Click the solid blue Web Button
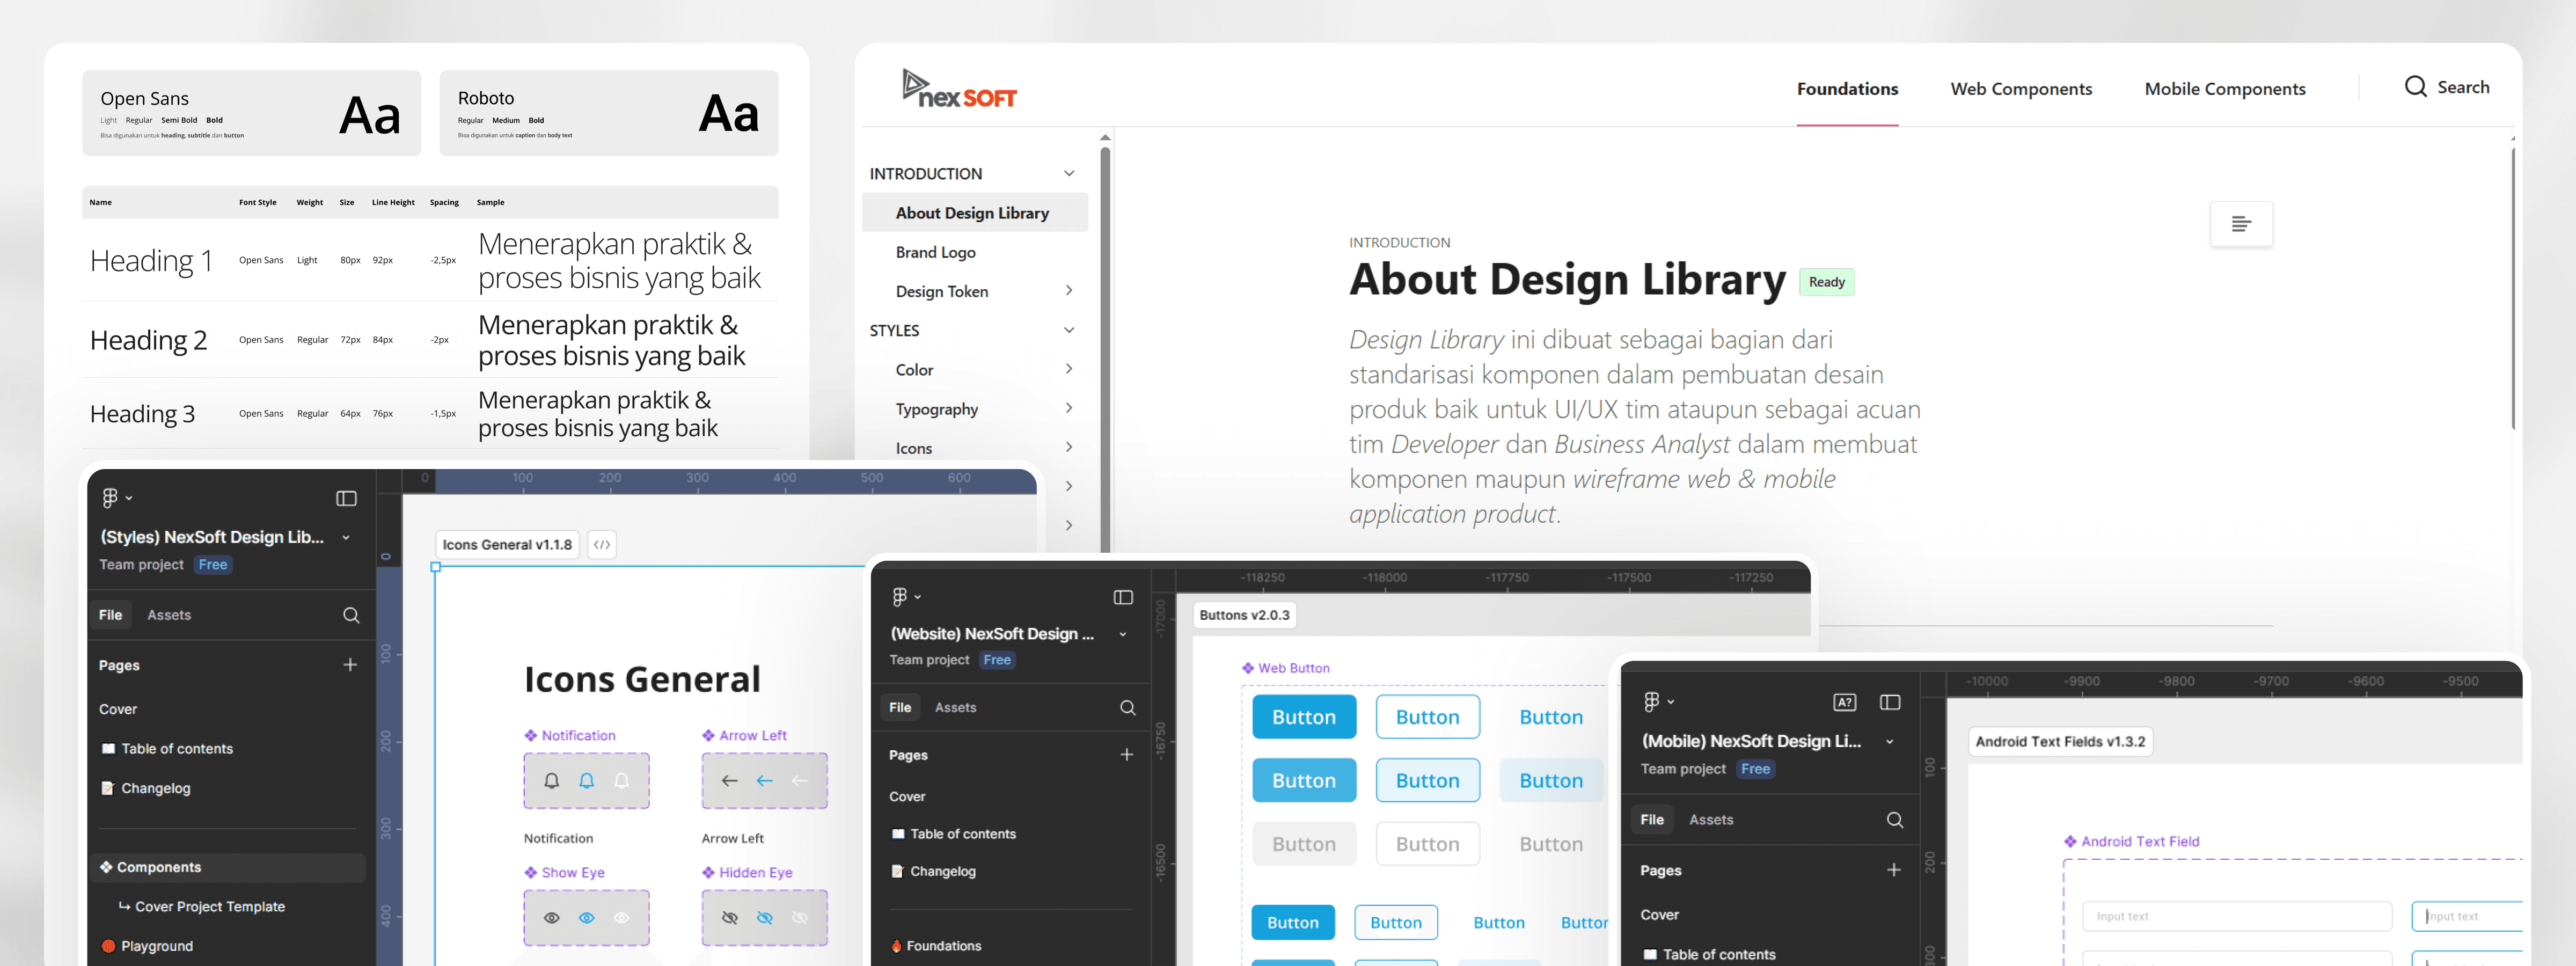This screenshot has width=2576, height=966. point(1303,717)
